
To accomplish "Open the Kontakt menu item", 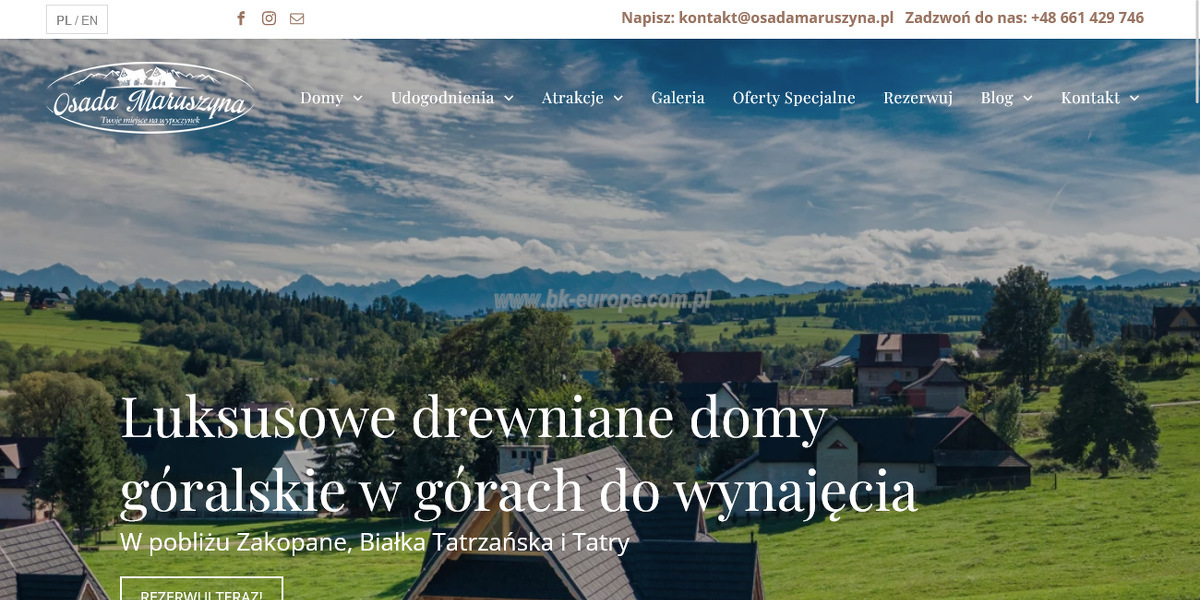I will [1090, 97].
